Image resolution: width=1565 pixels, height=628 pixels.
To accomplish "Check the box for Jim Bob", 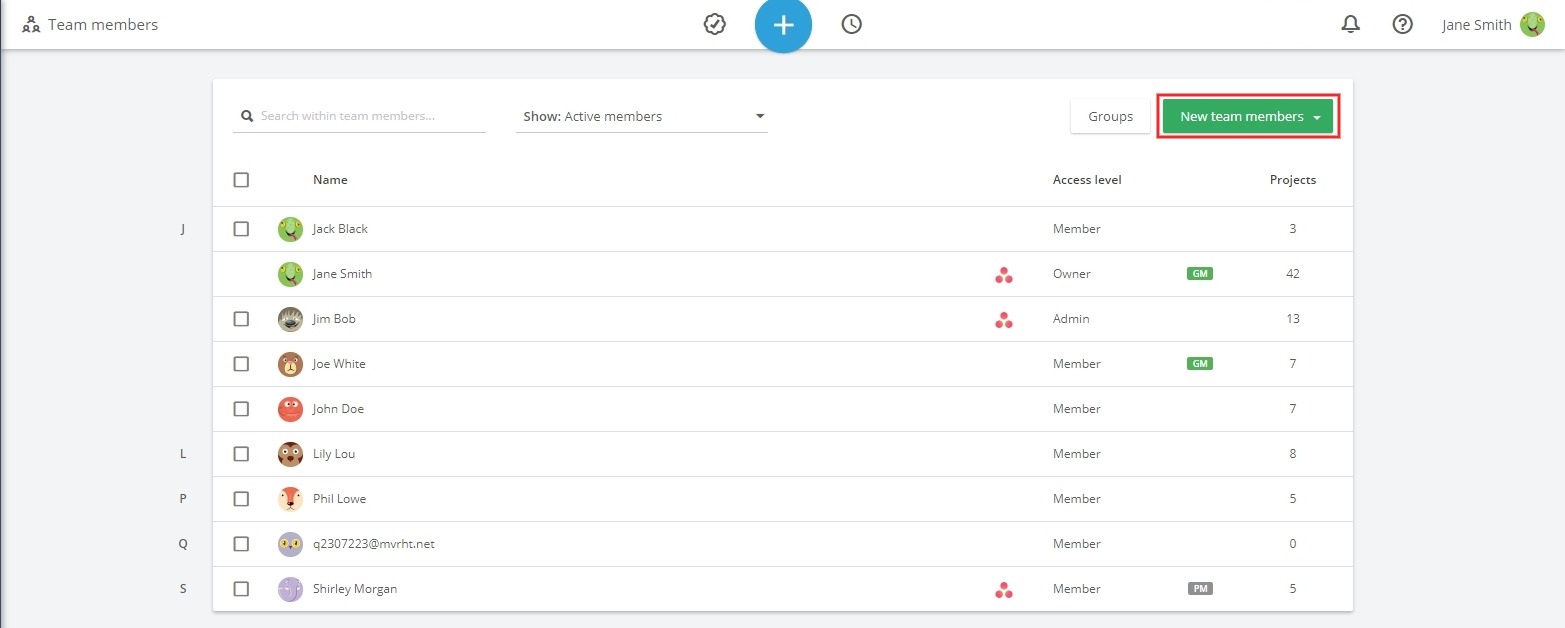I will tap(241, 319).
